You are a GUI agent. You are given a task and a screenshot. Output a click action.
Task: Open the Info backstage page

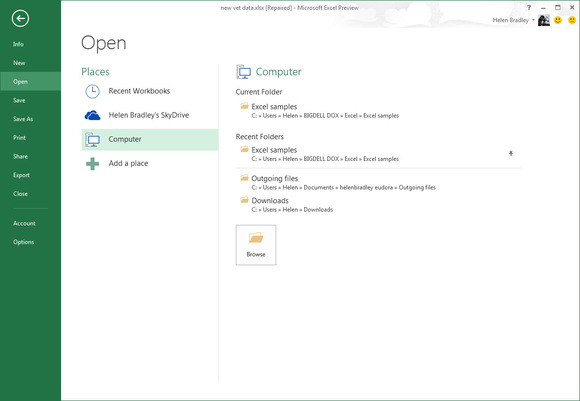click(x=18, y=44)
